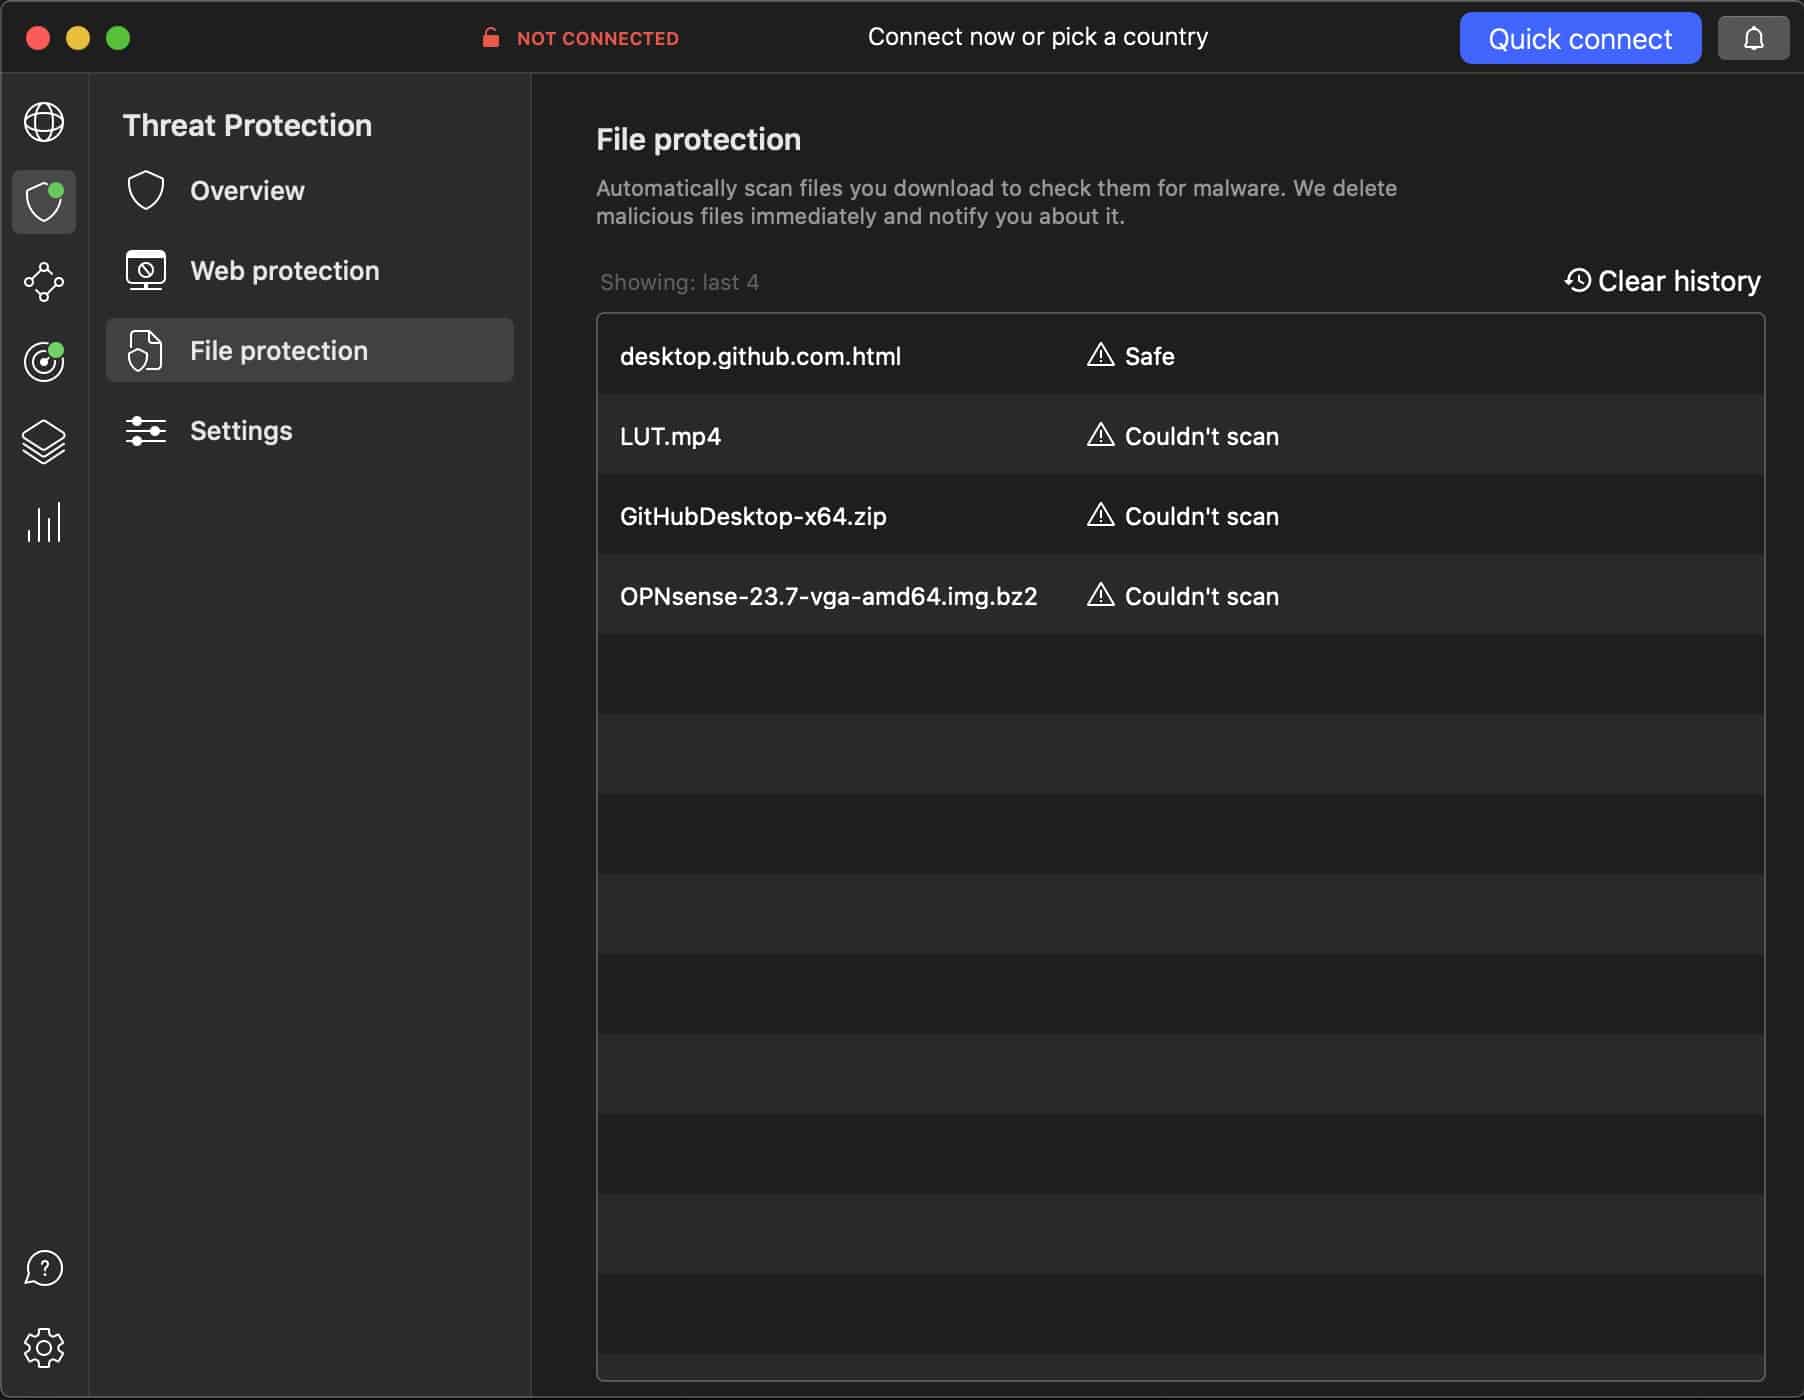This screenshot has height=1400, width=1804.
Task: Click Couldn't scan status for LUT.mp4
Action: [x=1202, y=437]
